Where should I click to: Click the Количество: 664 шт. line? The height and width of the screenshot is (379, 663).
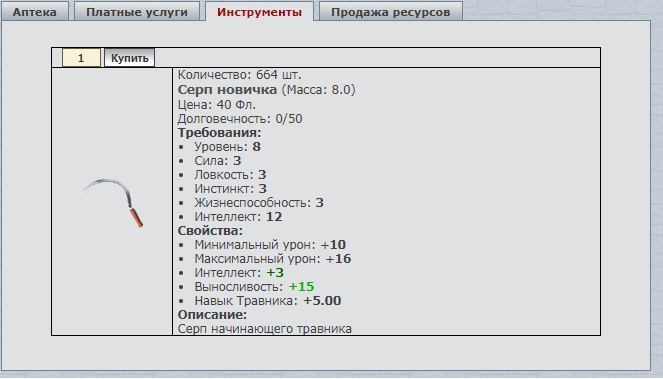tap(239, 75)
